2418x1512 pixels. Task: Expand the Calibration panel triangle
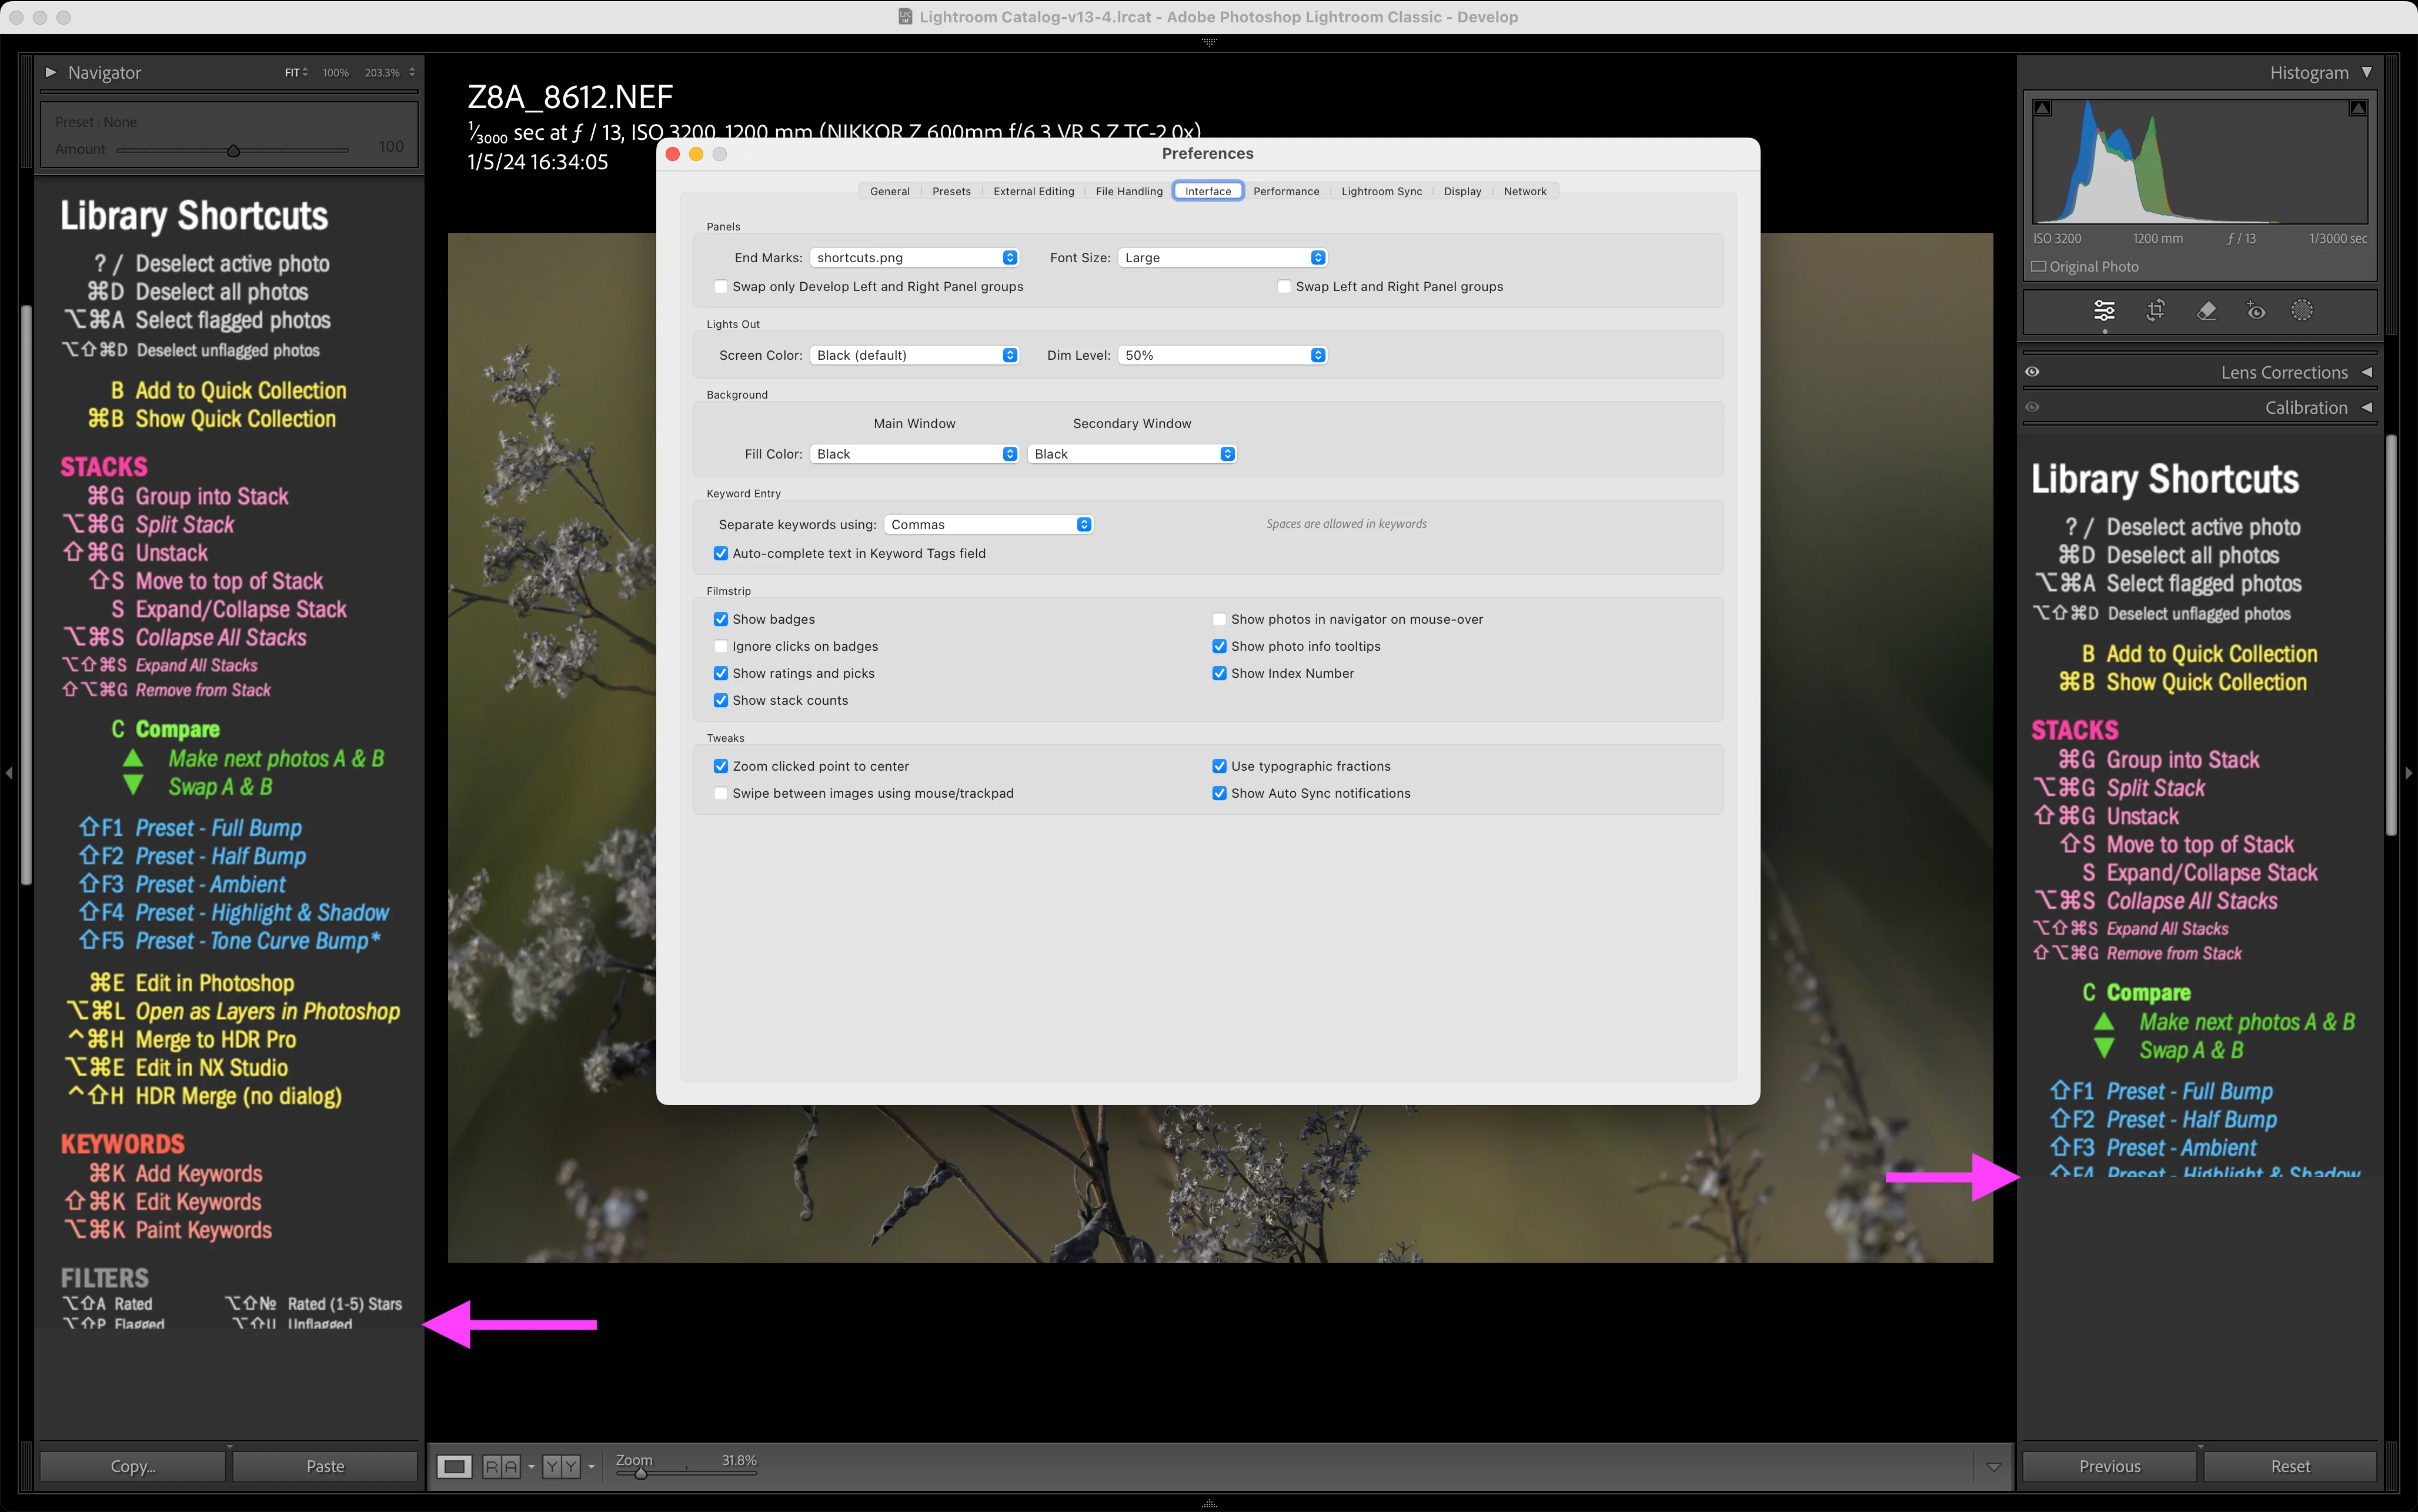(2366, 407)
